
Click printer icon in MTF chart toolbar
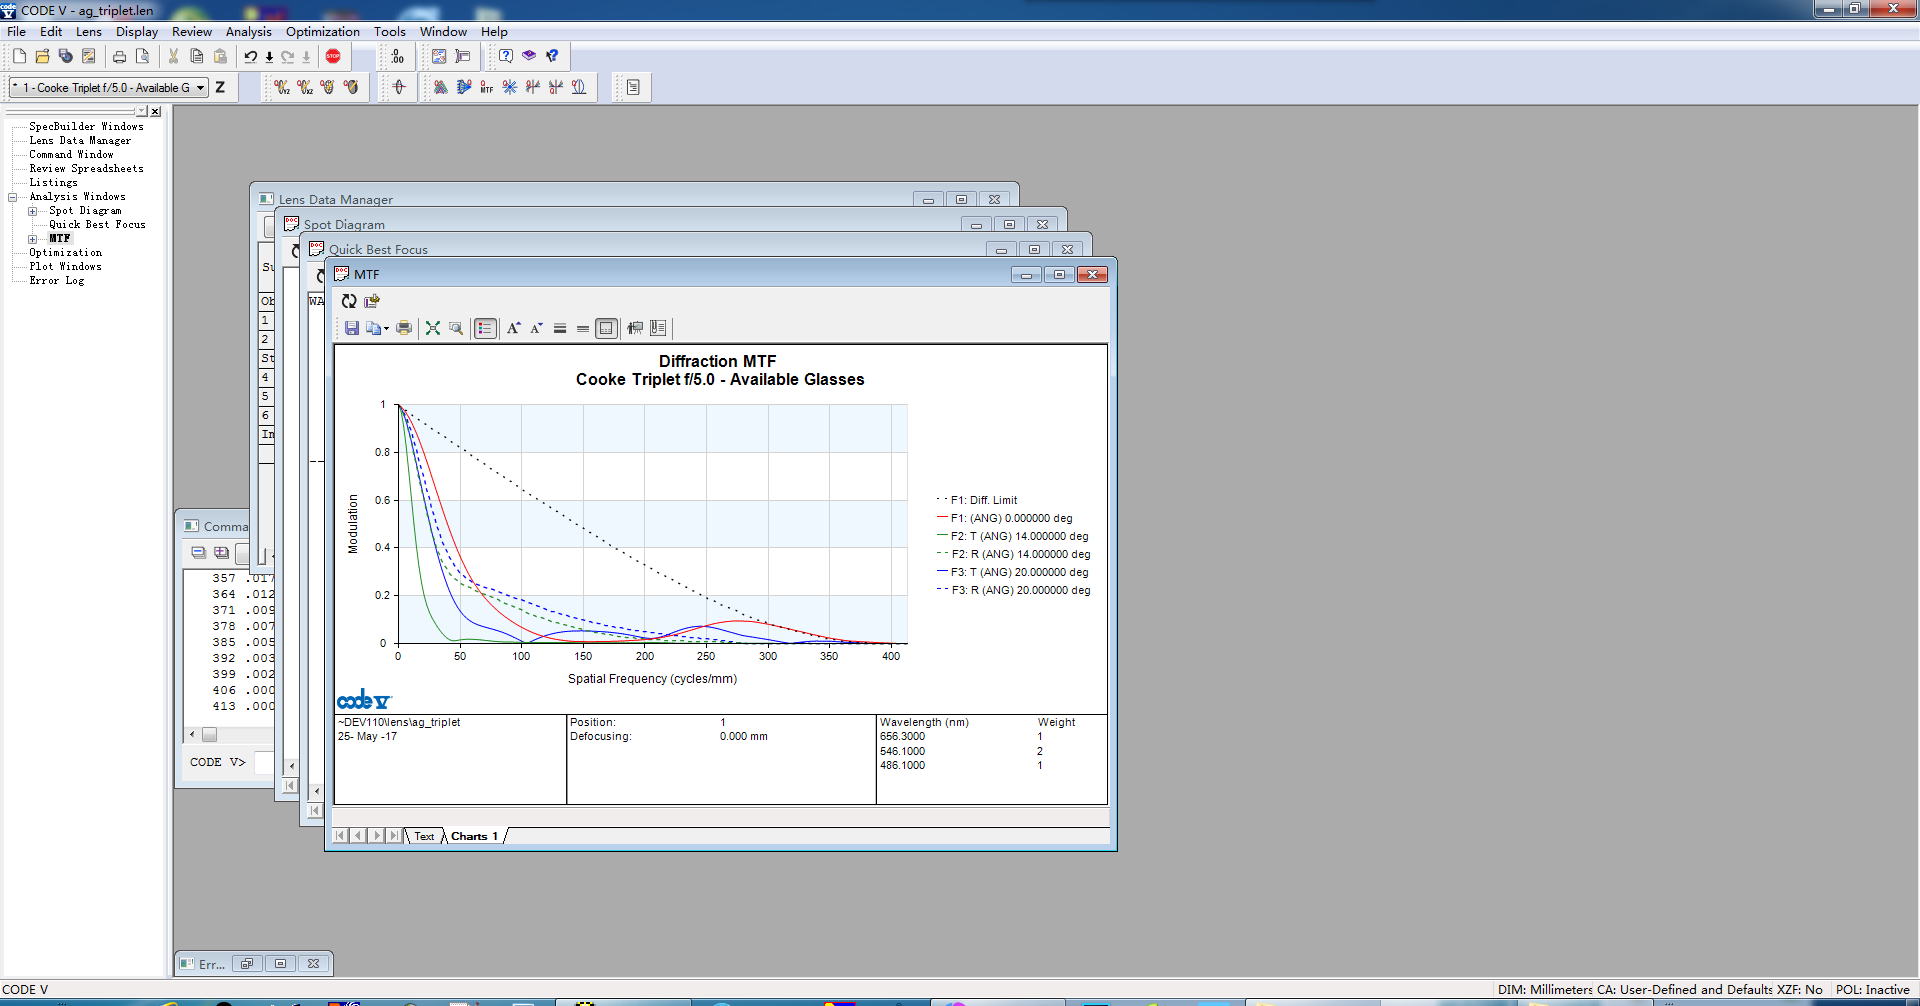404,328
